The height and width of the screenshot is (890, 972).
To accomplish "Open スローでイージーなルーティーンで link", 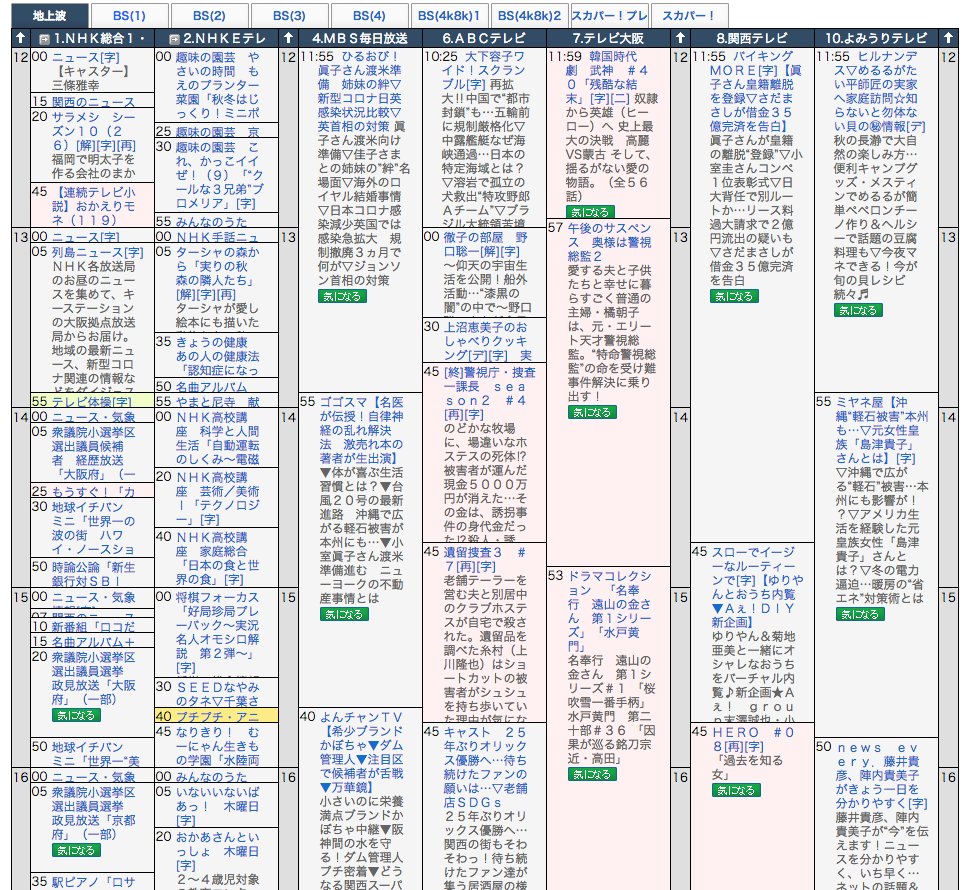I will (x=758, y=587).
